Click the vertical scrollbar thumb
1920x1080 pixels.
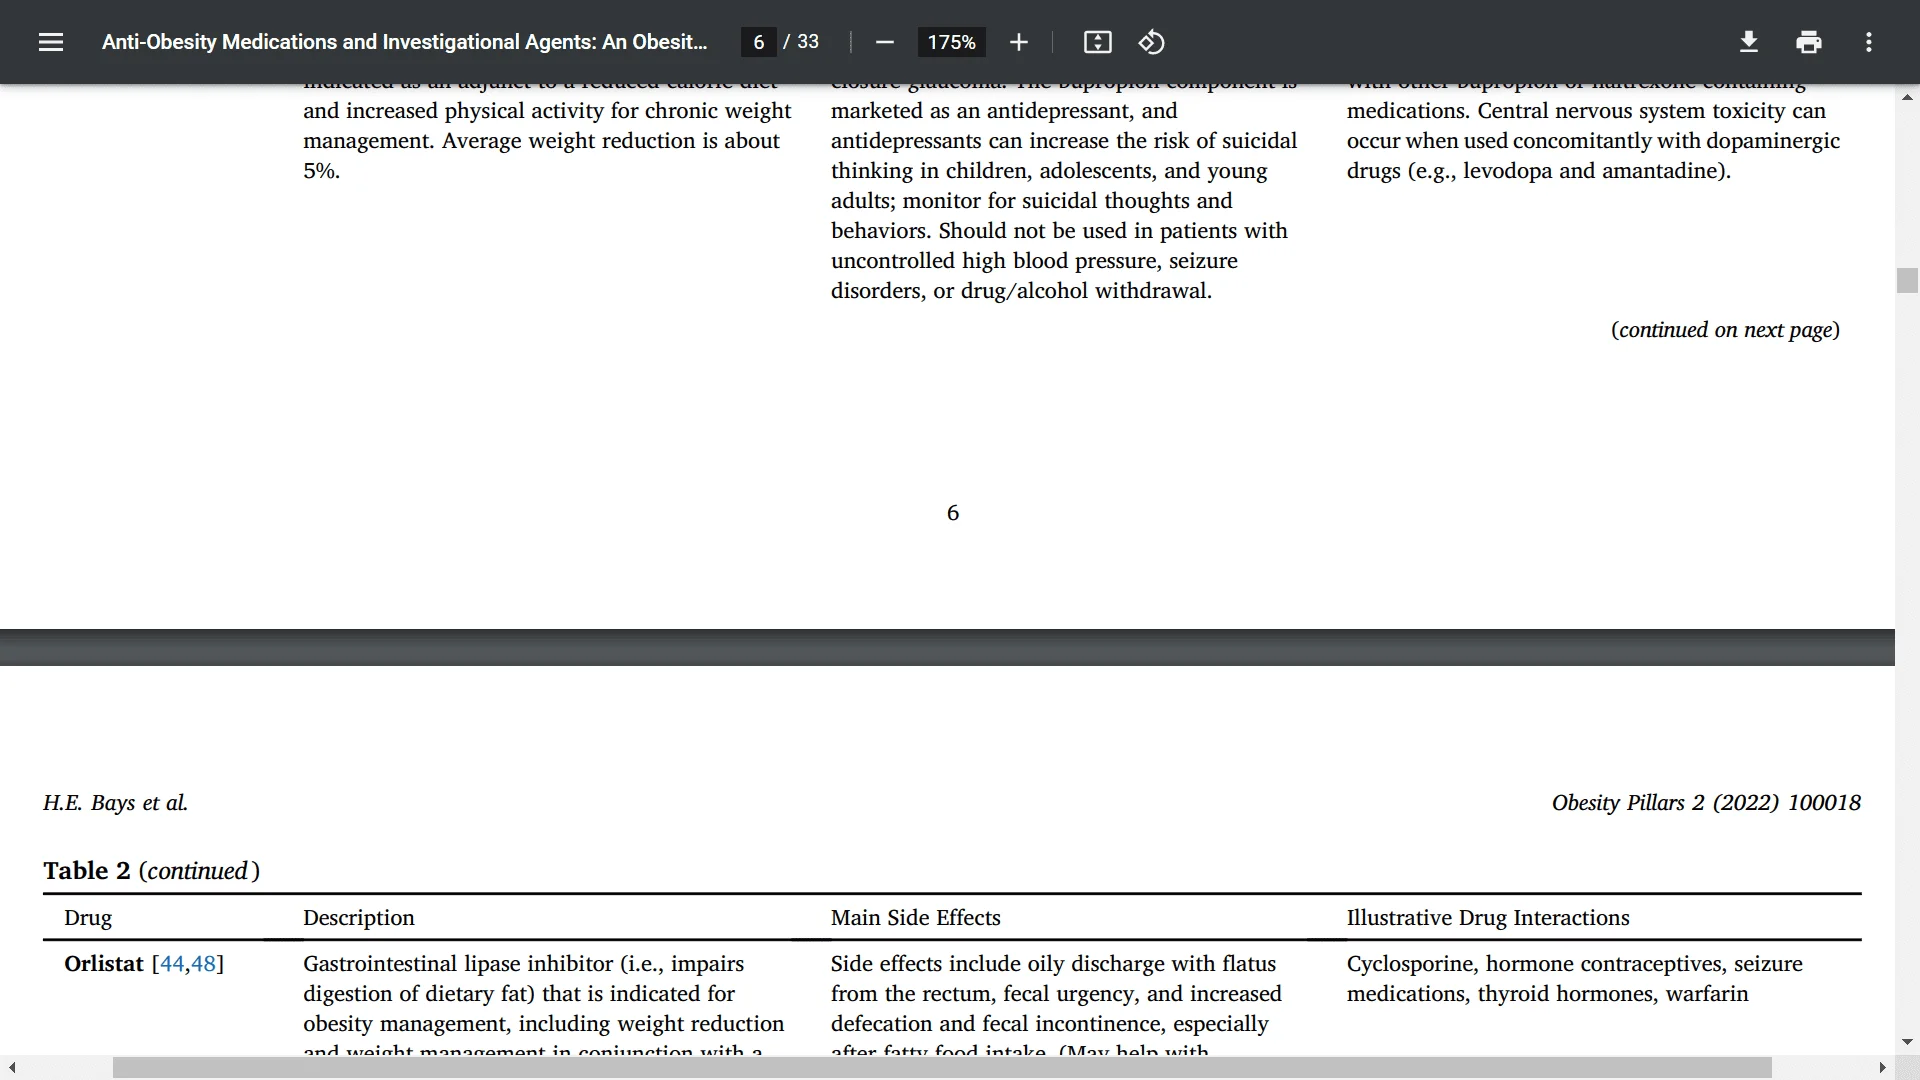pyautogui.click(x=1907, y=280)
